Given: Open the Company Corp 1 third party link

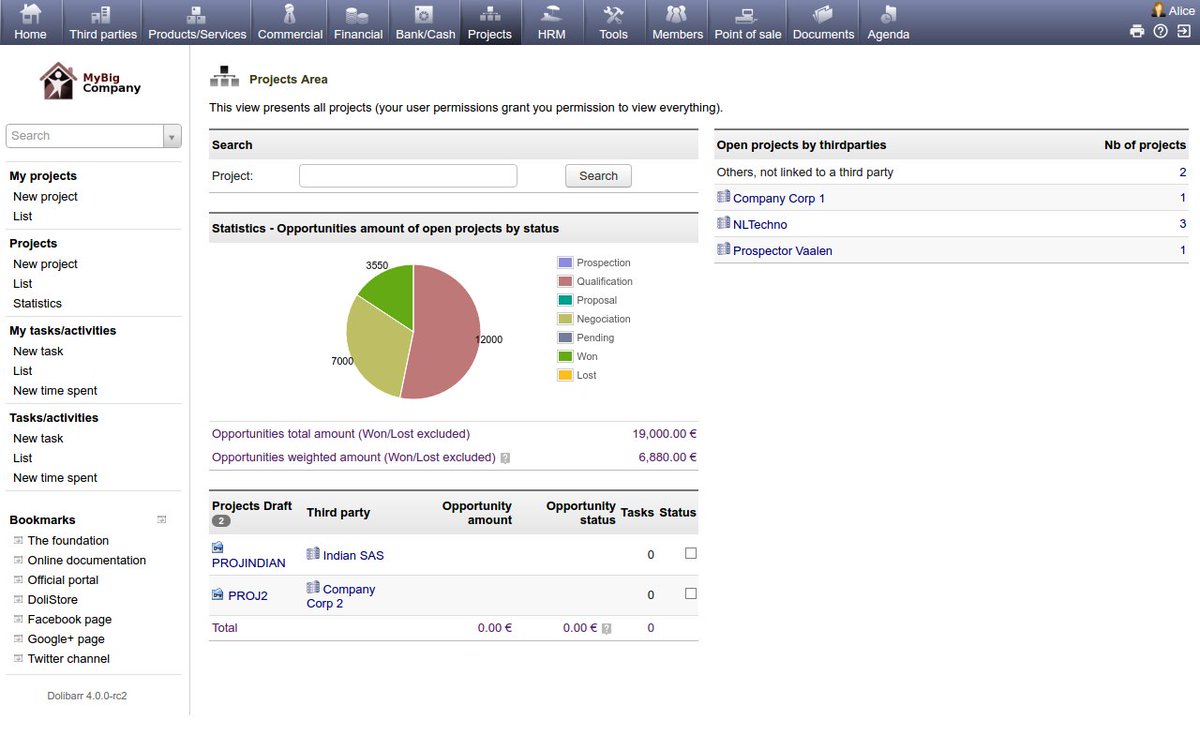Looking at the screenshot, I should (778, 198).
